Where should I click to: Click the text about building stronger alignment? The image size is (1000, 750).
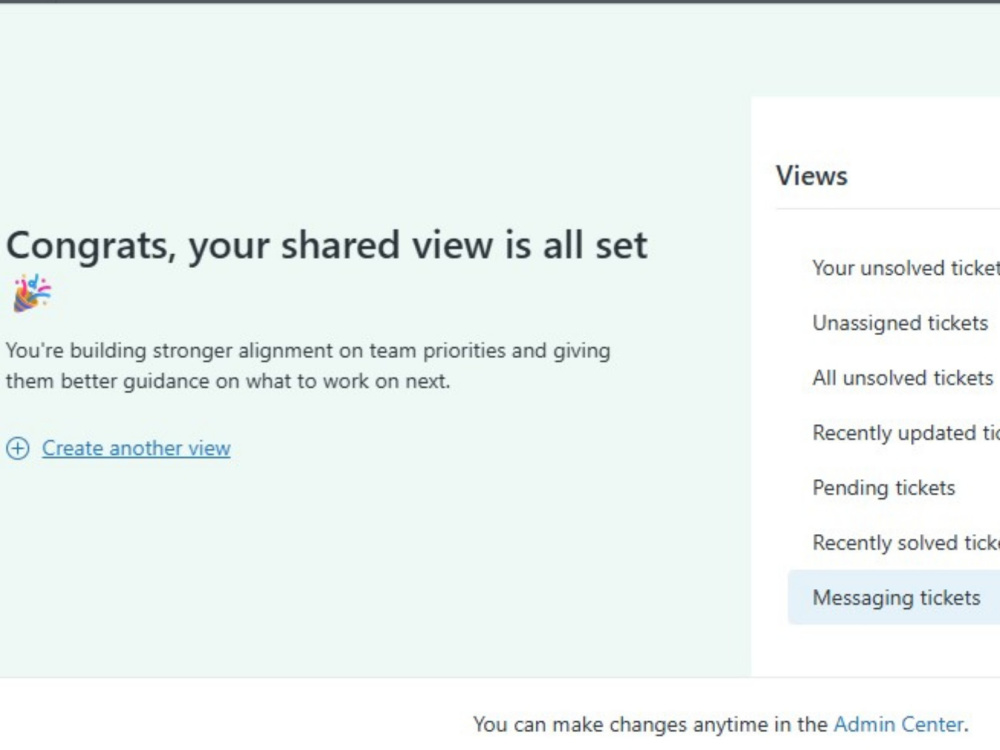[x=308, y=365]
